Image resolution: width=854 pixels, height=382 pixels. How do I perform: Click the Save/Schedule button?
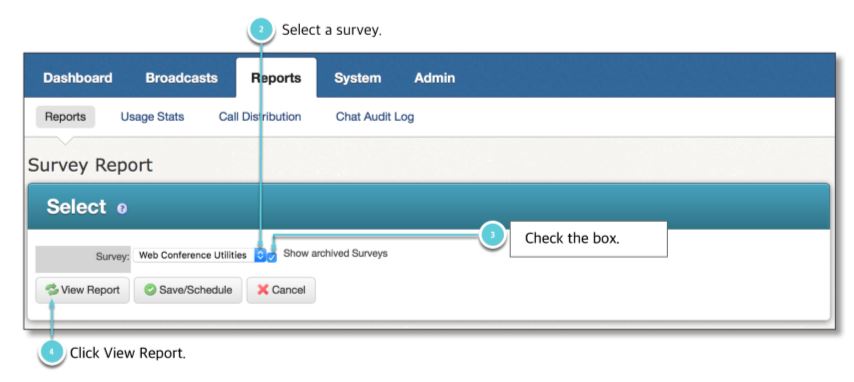188,290
